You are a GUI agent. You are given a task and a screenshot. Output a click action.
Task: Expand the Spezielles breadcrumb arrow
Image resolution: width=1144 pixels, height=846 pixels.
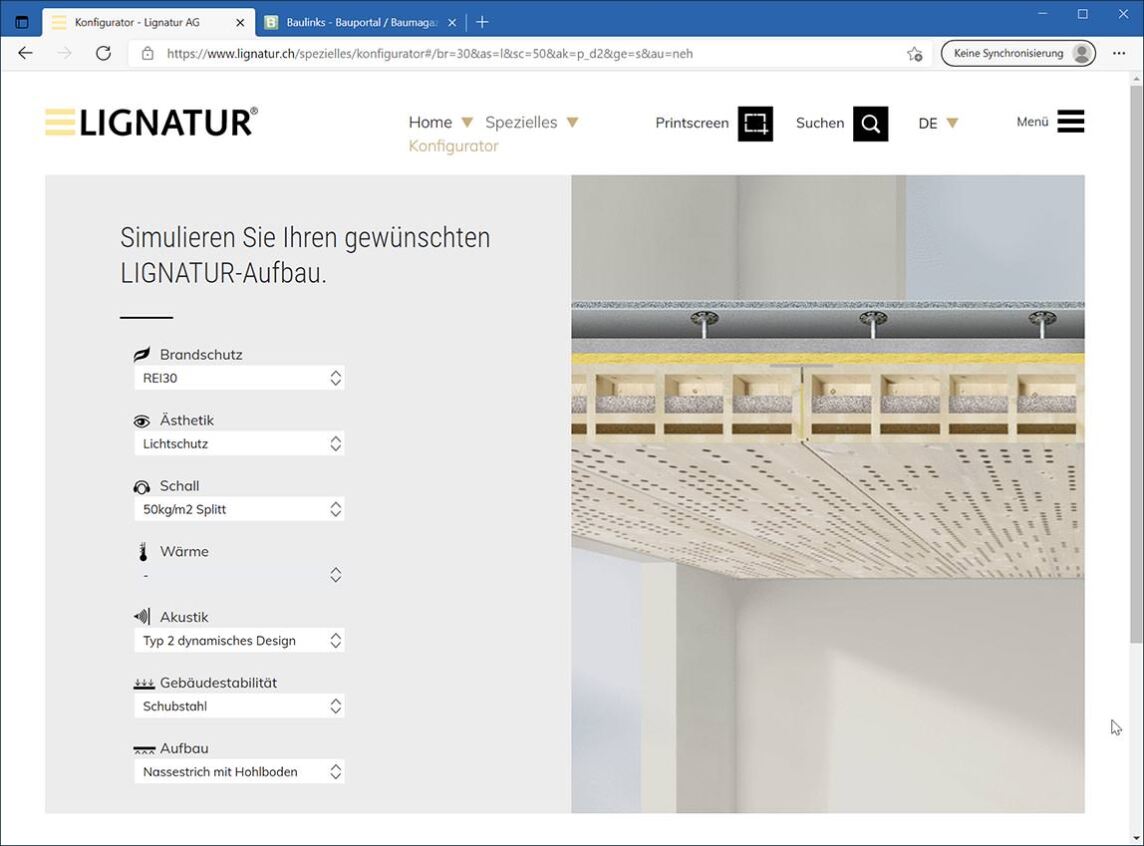[572, 123]
